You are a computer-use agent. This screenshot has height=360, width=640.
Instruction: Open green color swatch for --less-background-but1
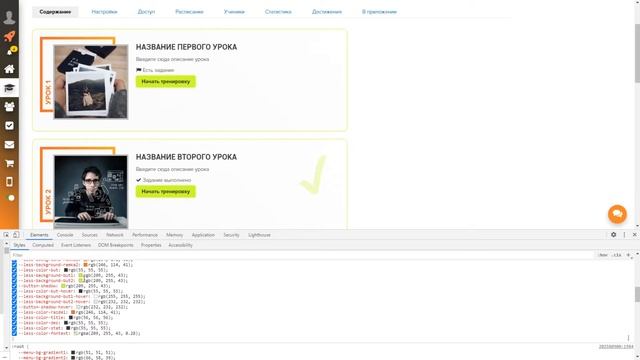(x=81, y=275)
